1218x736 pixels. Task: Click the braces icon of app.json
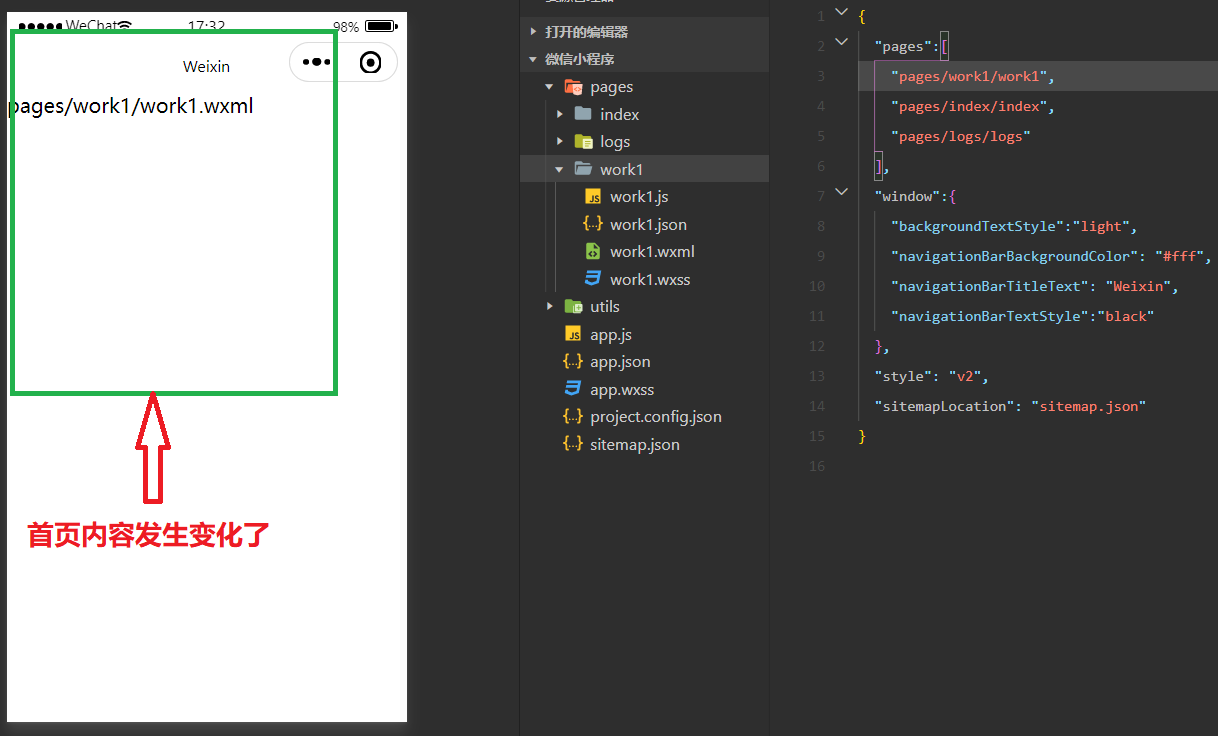click(x=573, y=362)
